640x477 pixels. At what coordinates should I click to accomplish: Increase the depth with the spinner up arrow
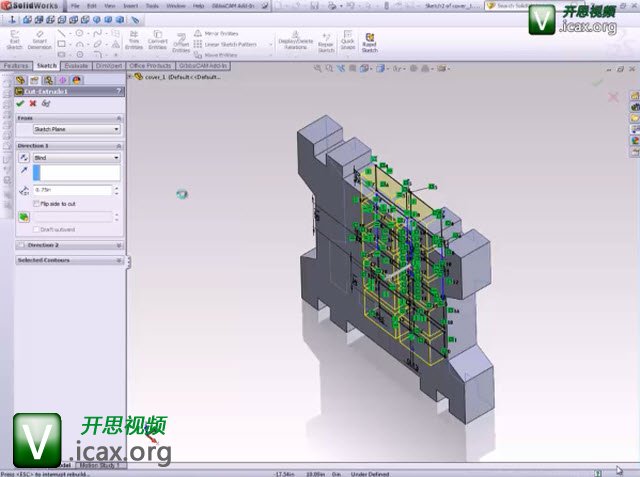117,188
